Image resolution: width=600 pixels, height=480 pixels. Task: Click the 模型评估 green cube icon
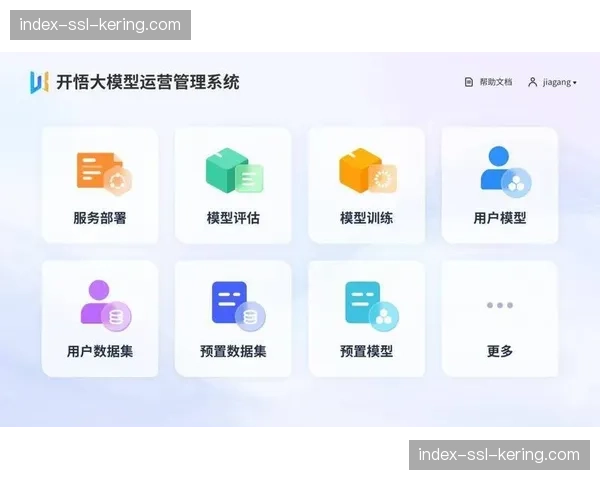tap(234, 170)
